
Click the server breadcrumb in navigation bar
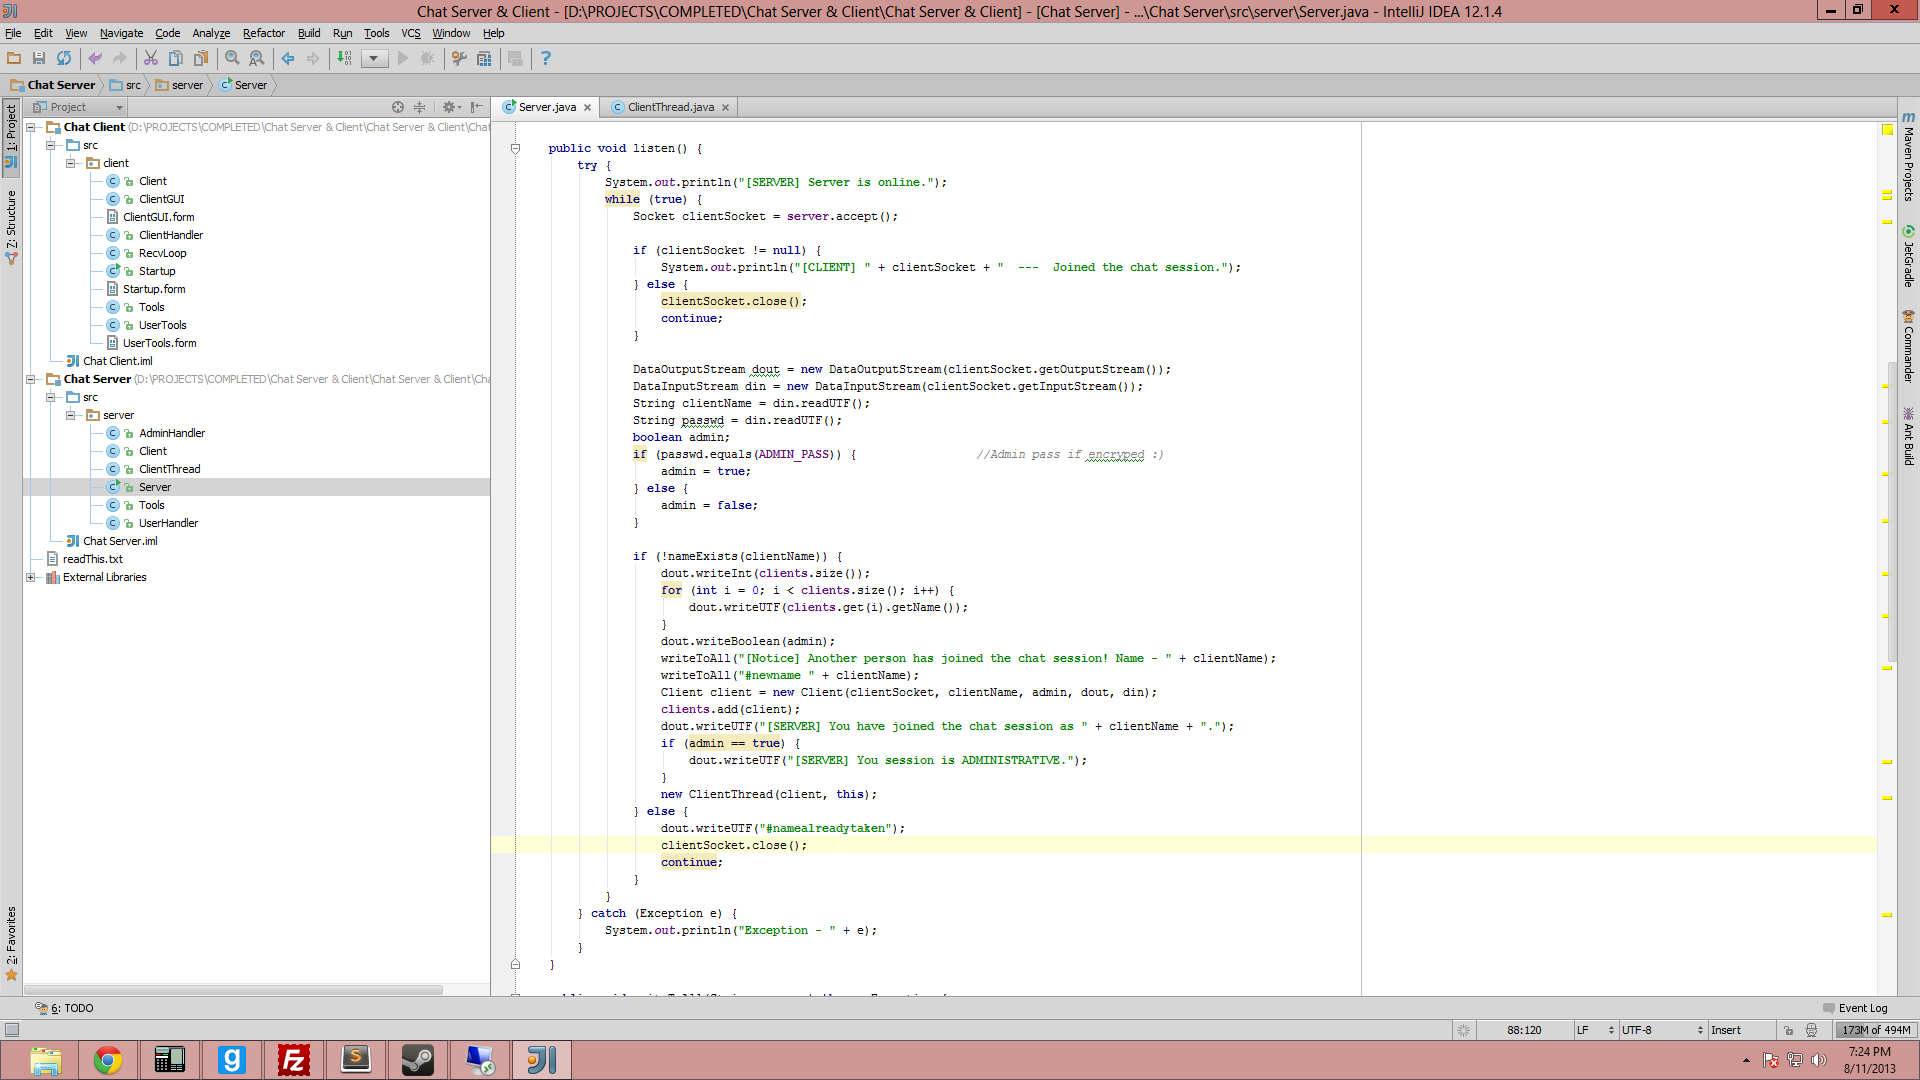point(187,85)
